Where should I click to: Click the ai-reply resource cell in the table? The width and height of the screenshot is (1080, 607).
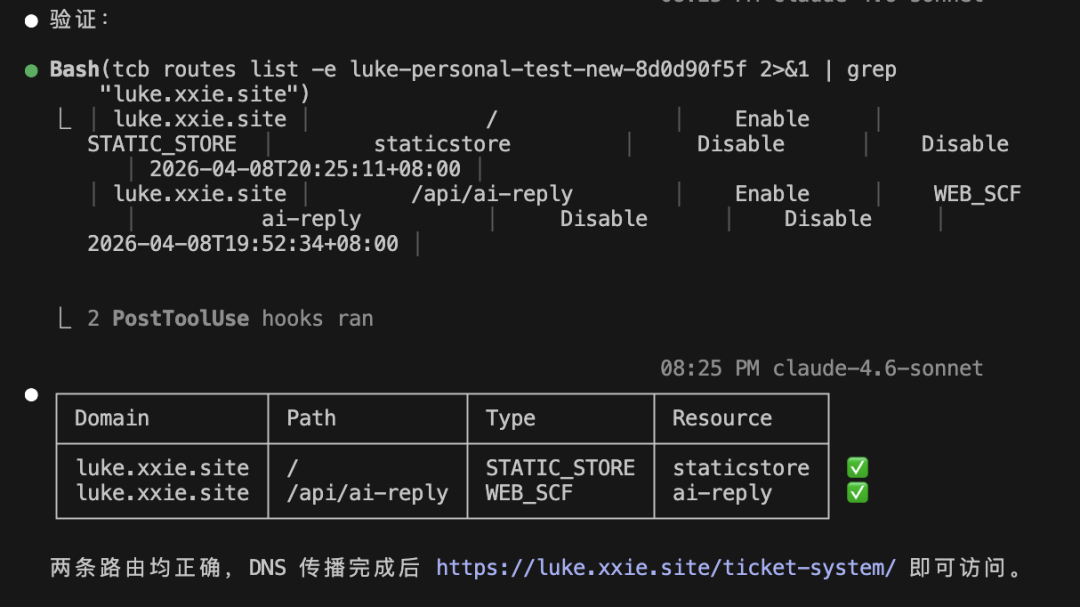point(722,493)
